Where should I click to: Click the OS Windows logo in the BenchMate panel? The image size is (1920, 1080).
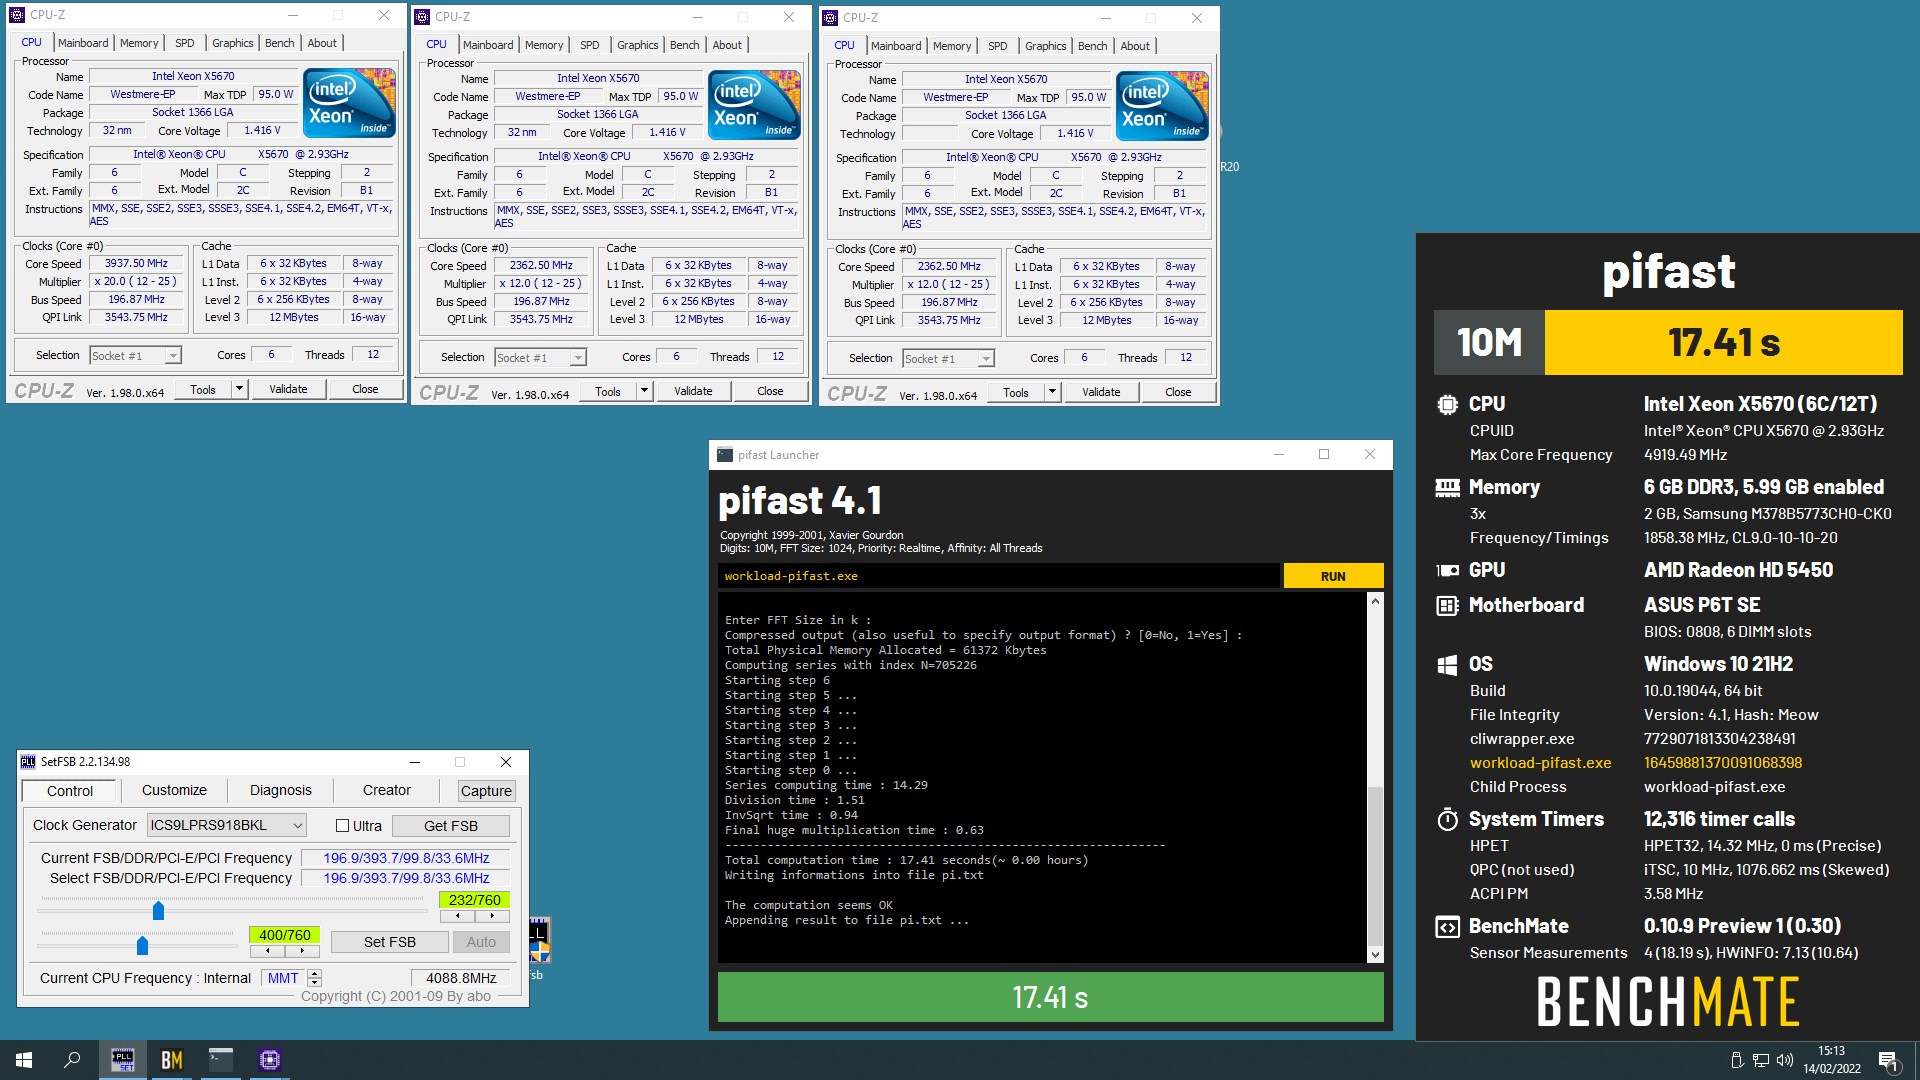coord(1447,665)
